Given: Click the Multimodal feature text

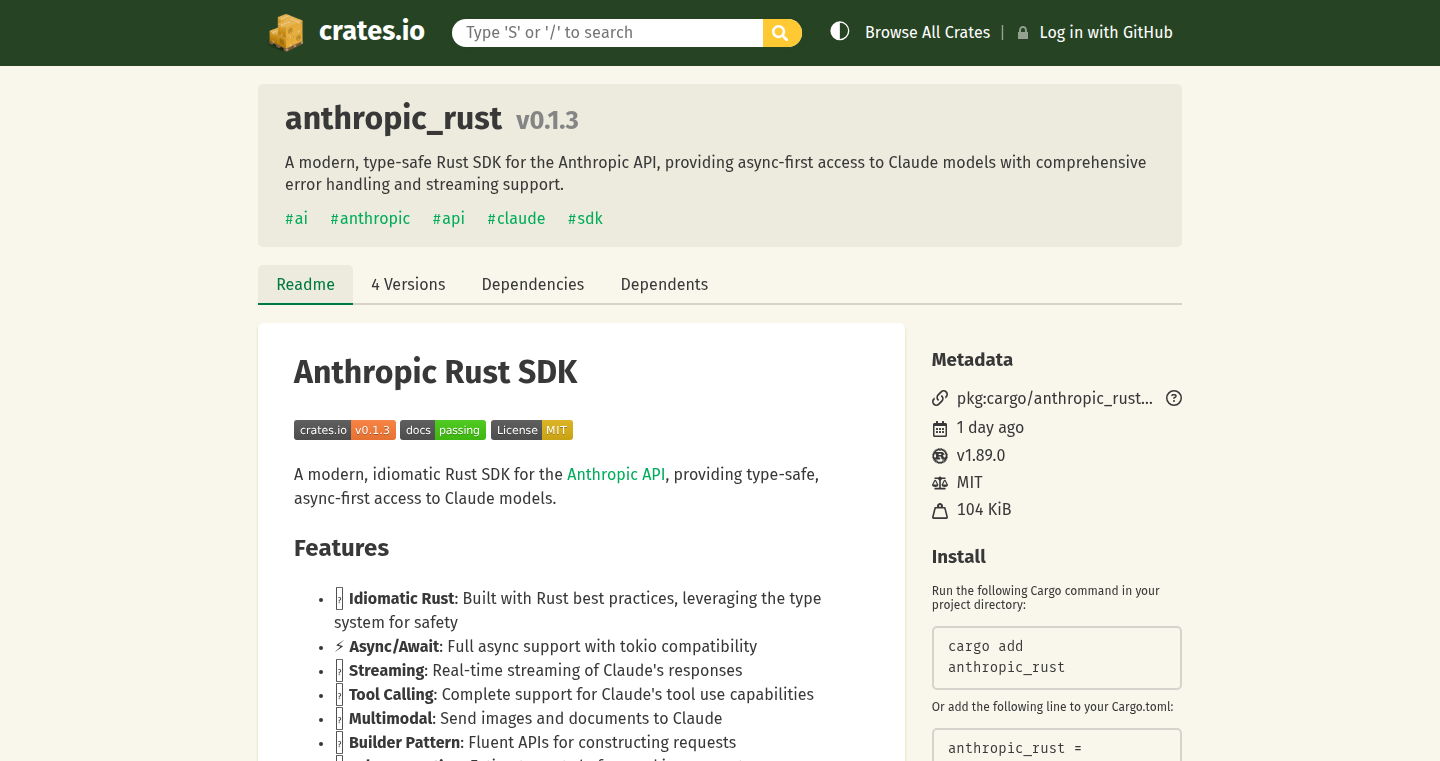Looking at the screenshot, I should [x=391, y=718].
